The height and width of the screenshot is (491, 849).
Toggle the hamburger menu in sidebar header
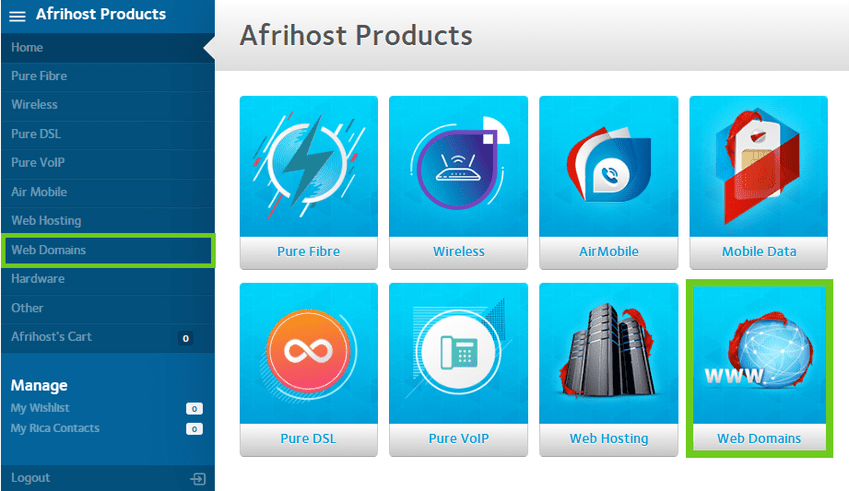tap(17, 16)
